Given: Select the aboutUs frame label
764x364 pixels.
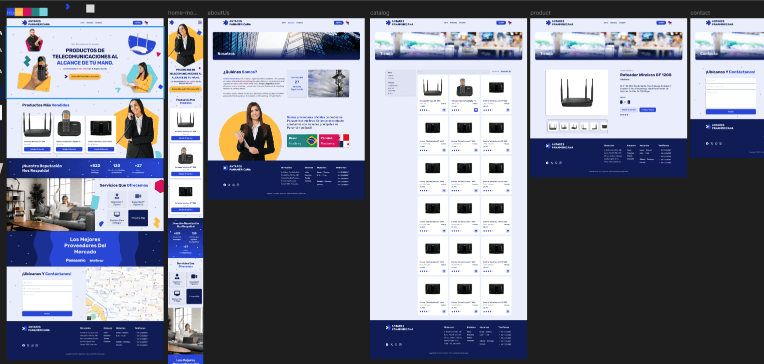Looking at the screenshot, I should coord(218,13).
